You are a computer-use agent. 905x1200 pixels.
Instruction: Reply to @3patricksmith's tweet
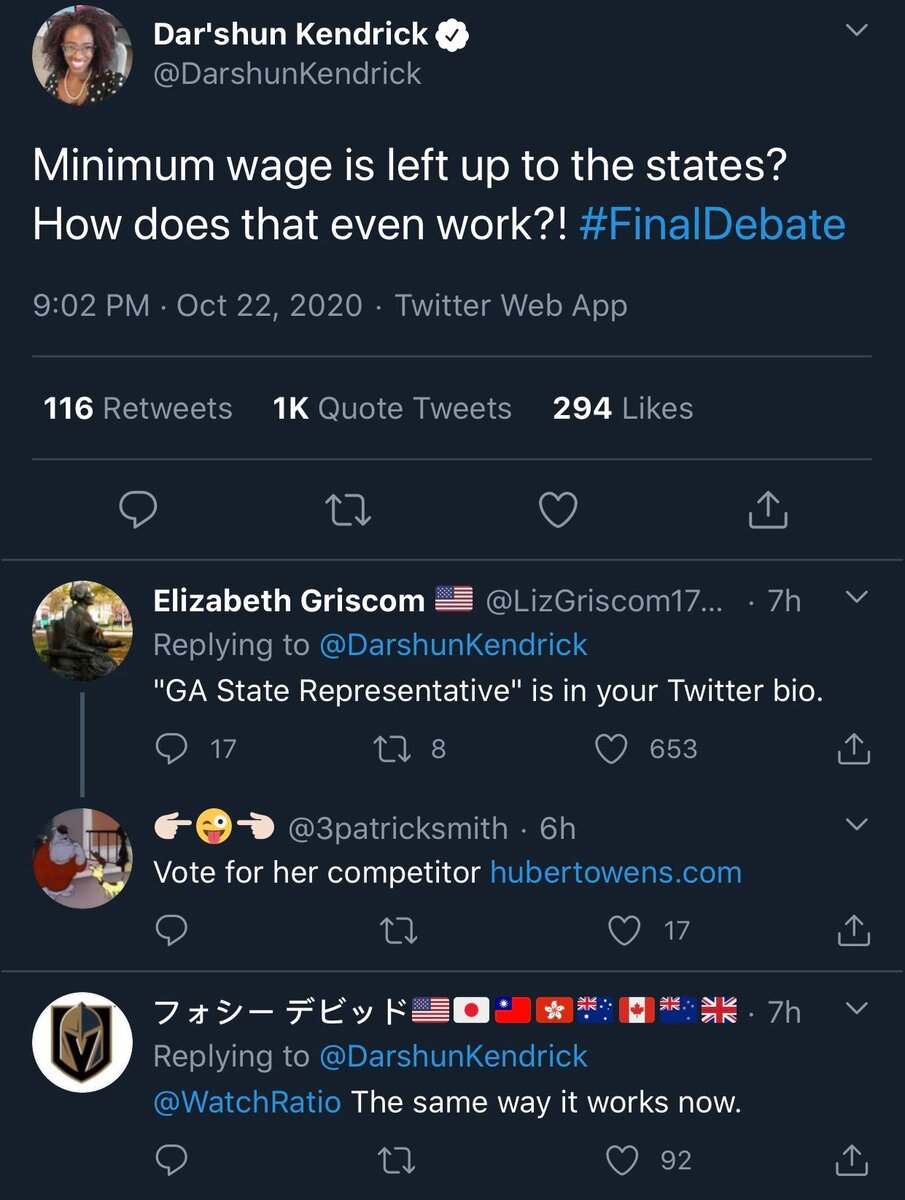click(x=173, y=931)
